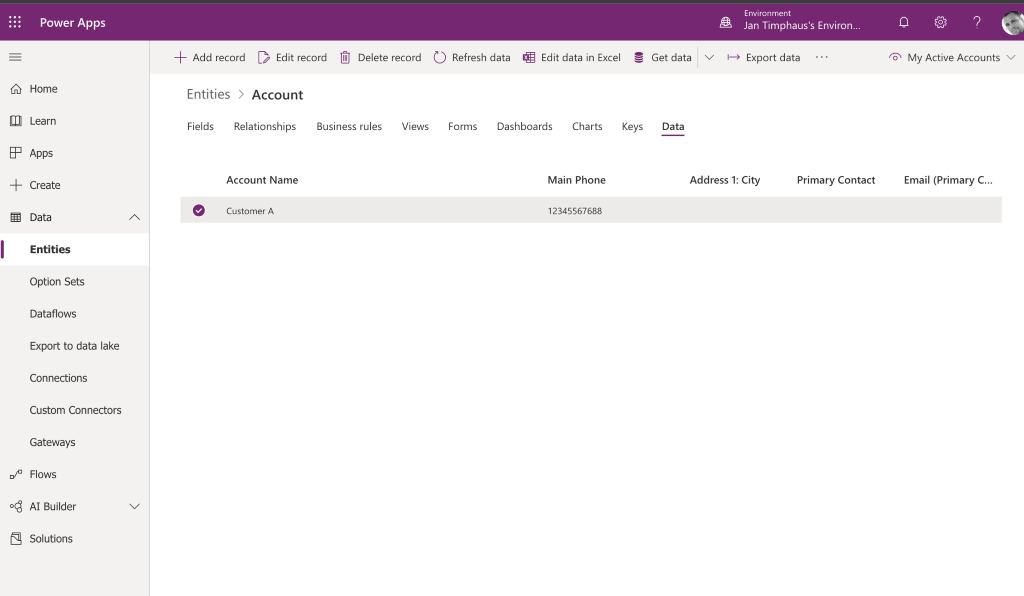Click the Get data database icon
The image size is (1024, 596).
pyautogui.click(x=639, y=57)
